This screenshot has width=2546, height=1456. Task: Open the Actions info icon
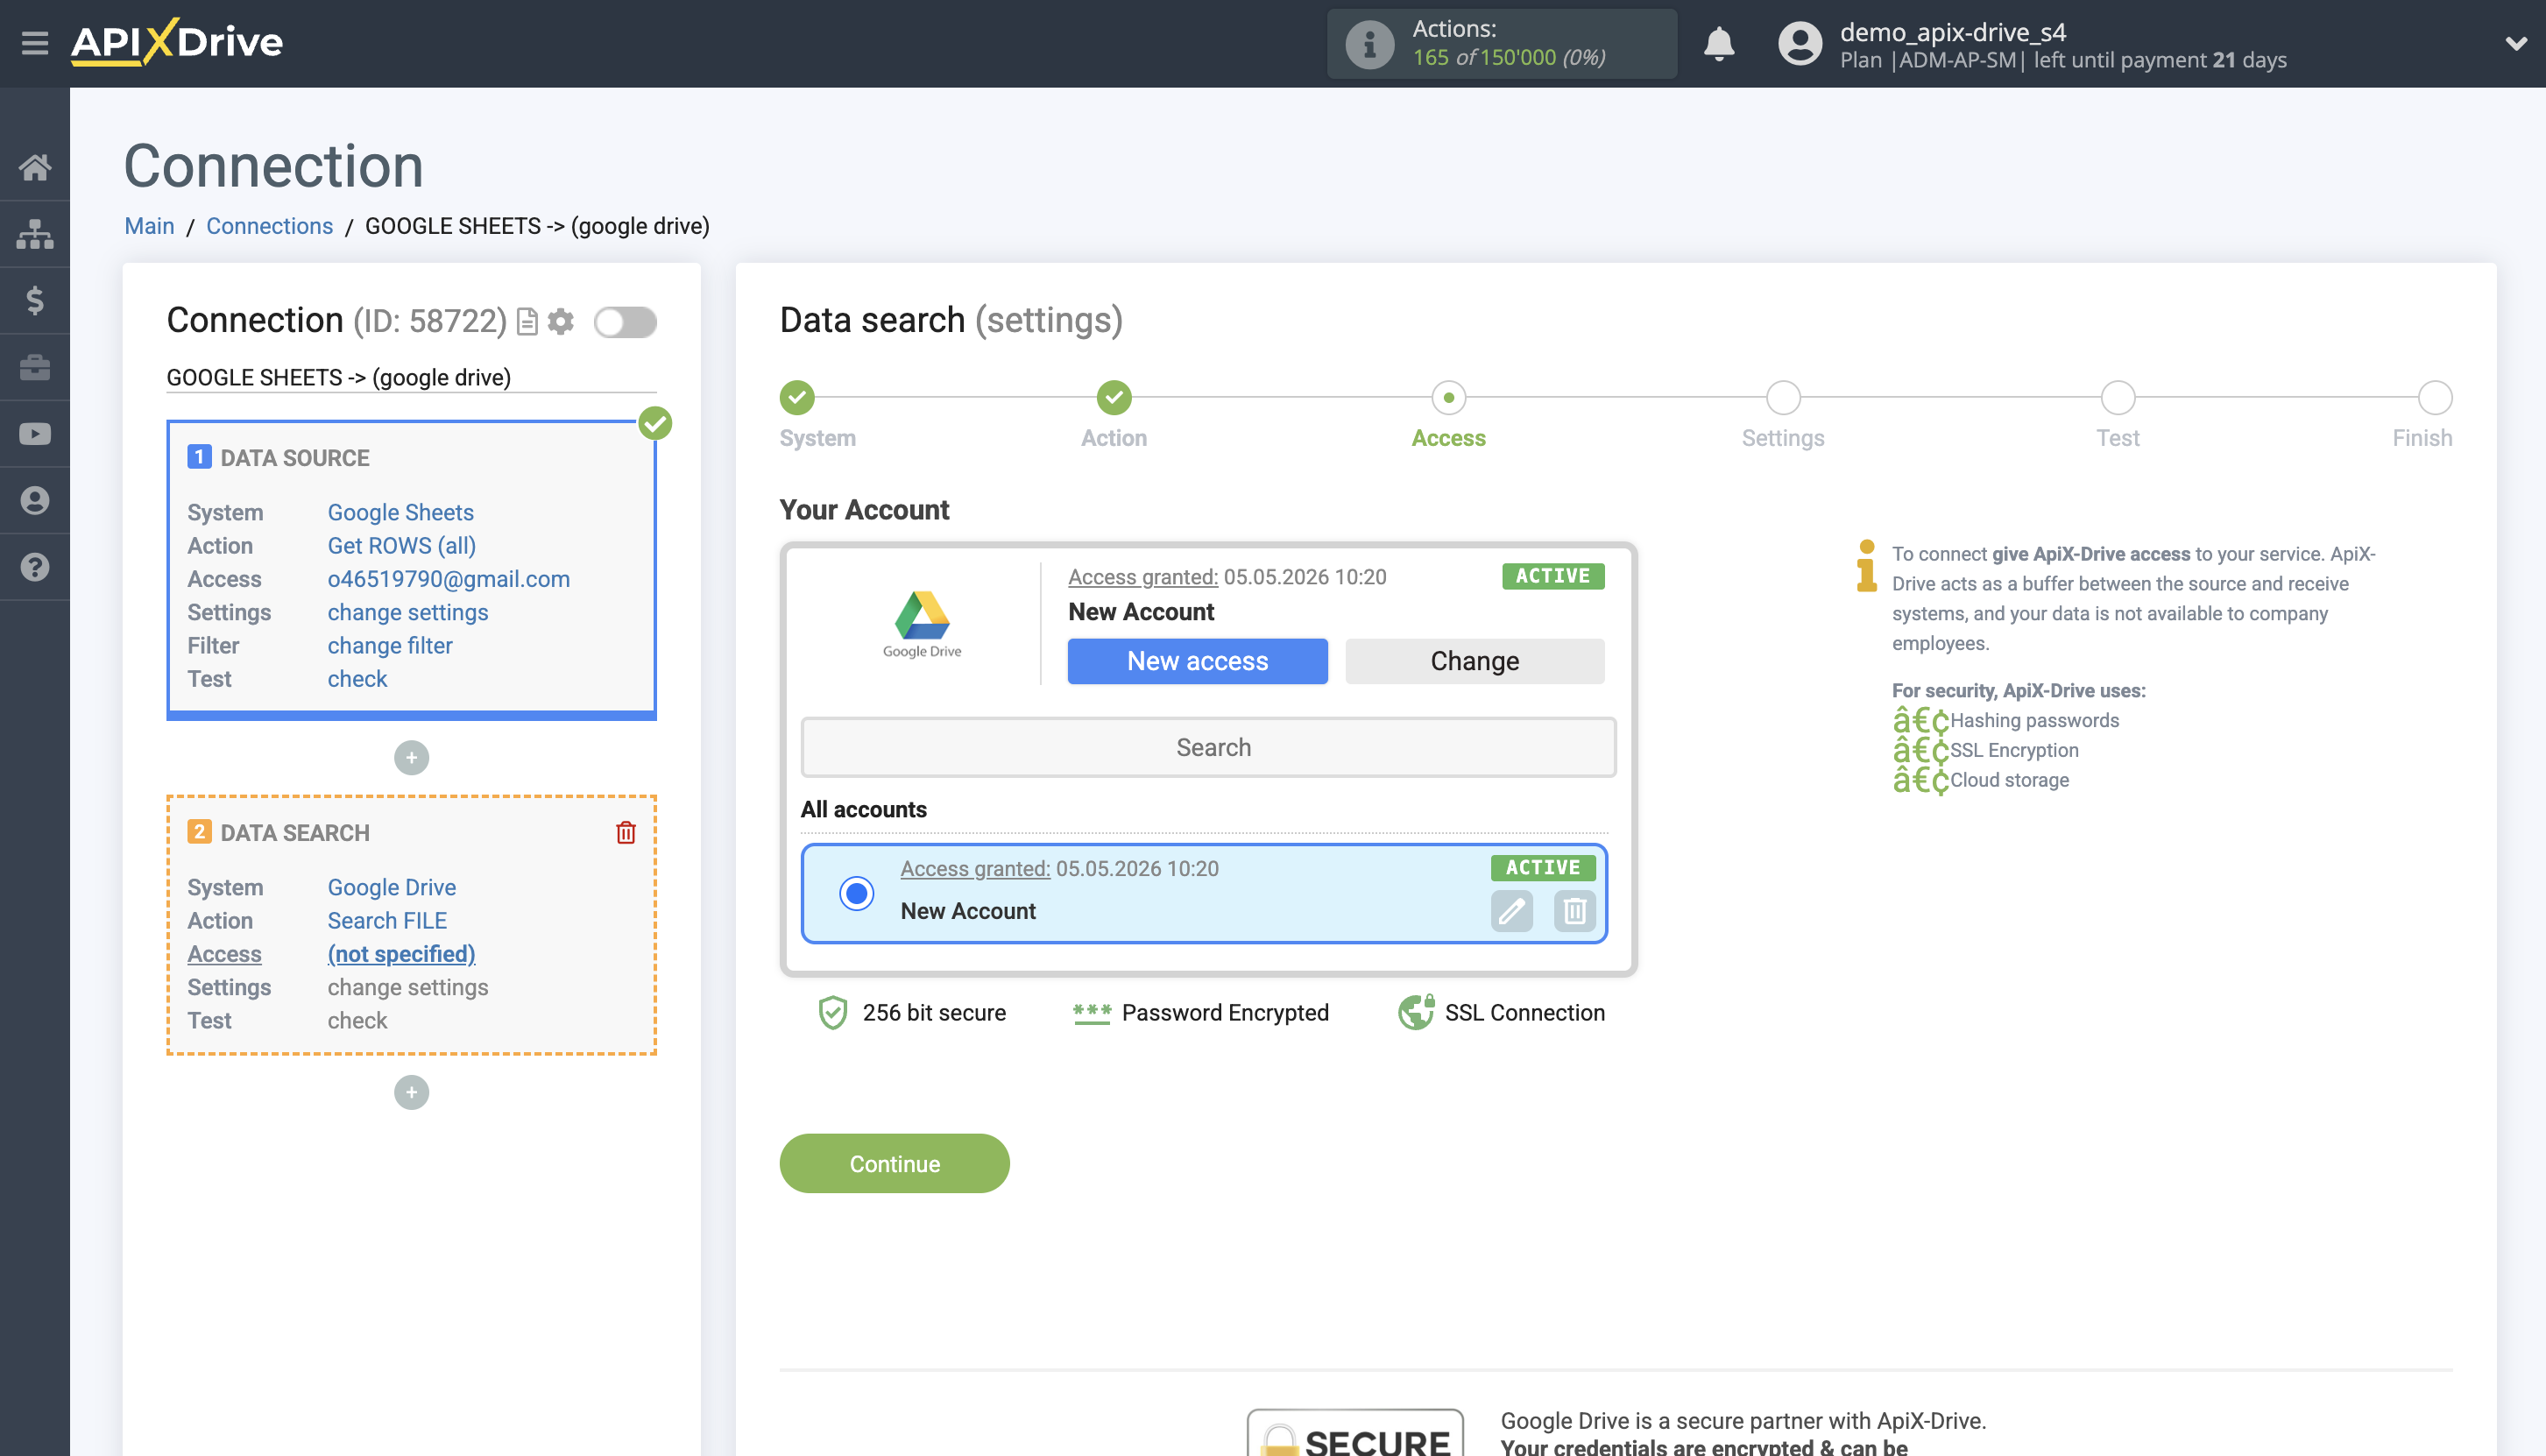point(1369,44)
